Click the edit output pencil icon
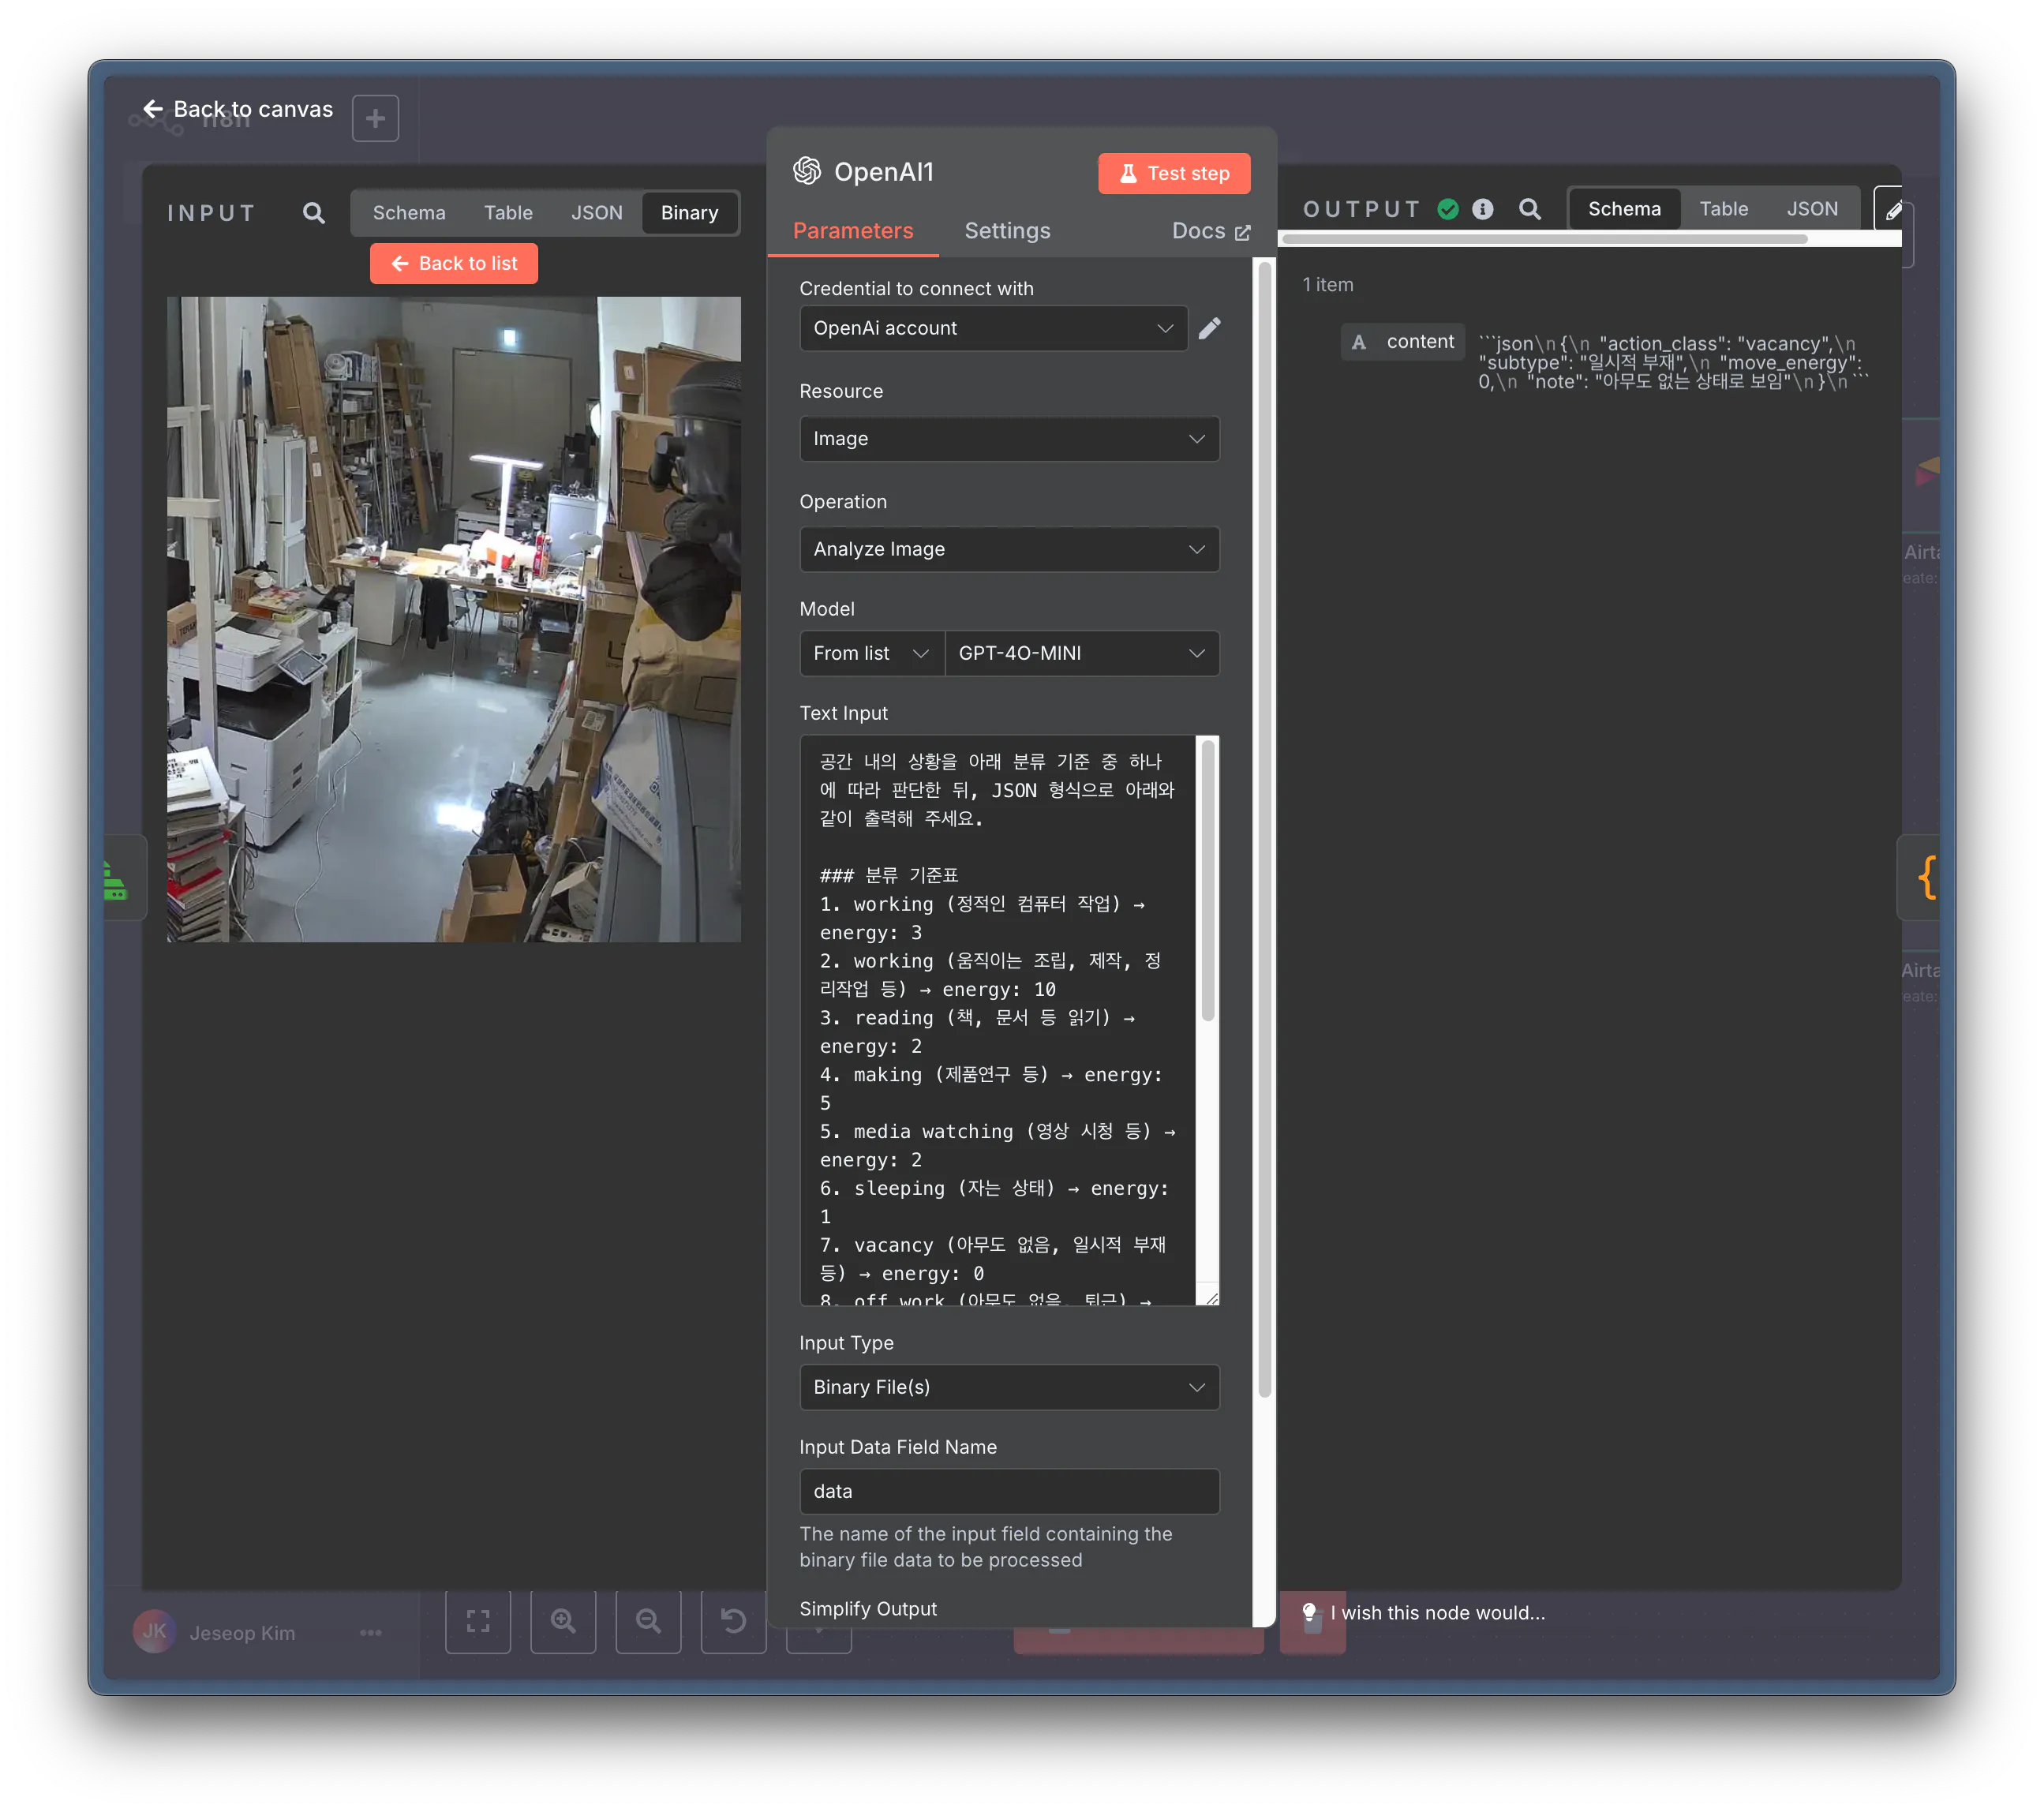The height and width of the screenshot is (1812, 2044). point(1892,210)
